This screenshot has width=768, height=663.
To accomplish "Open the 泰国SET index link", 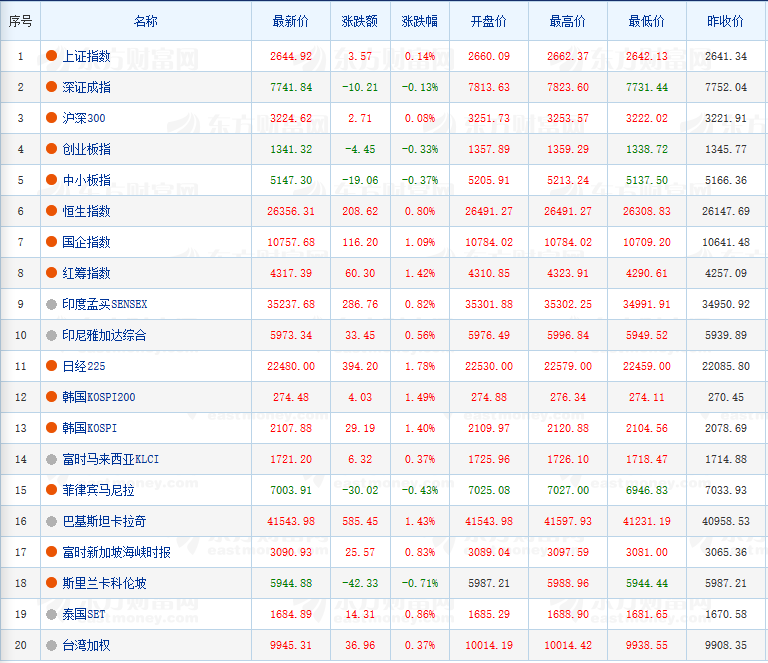I will coord(84,614).
